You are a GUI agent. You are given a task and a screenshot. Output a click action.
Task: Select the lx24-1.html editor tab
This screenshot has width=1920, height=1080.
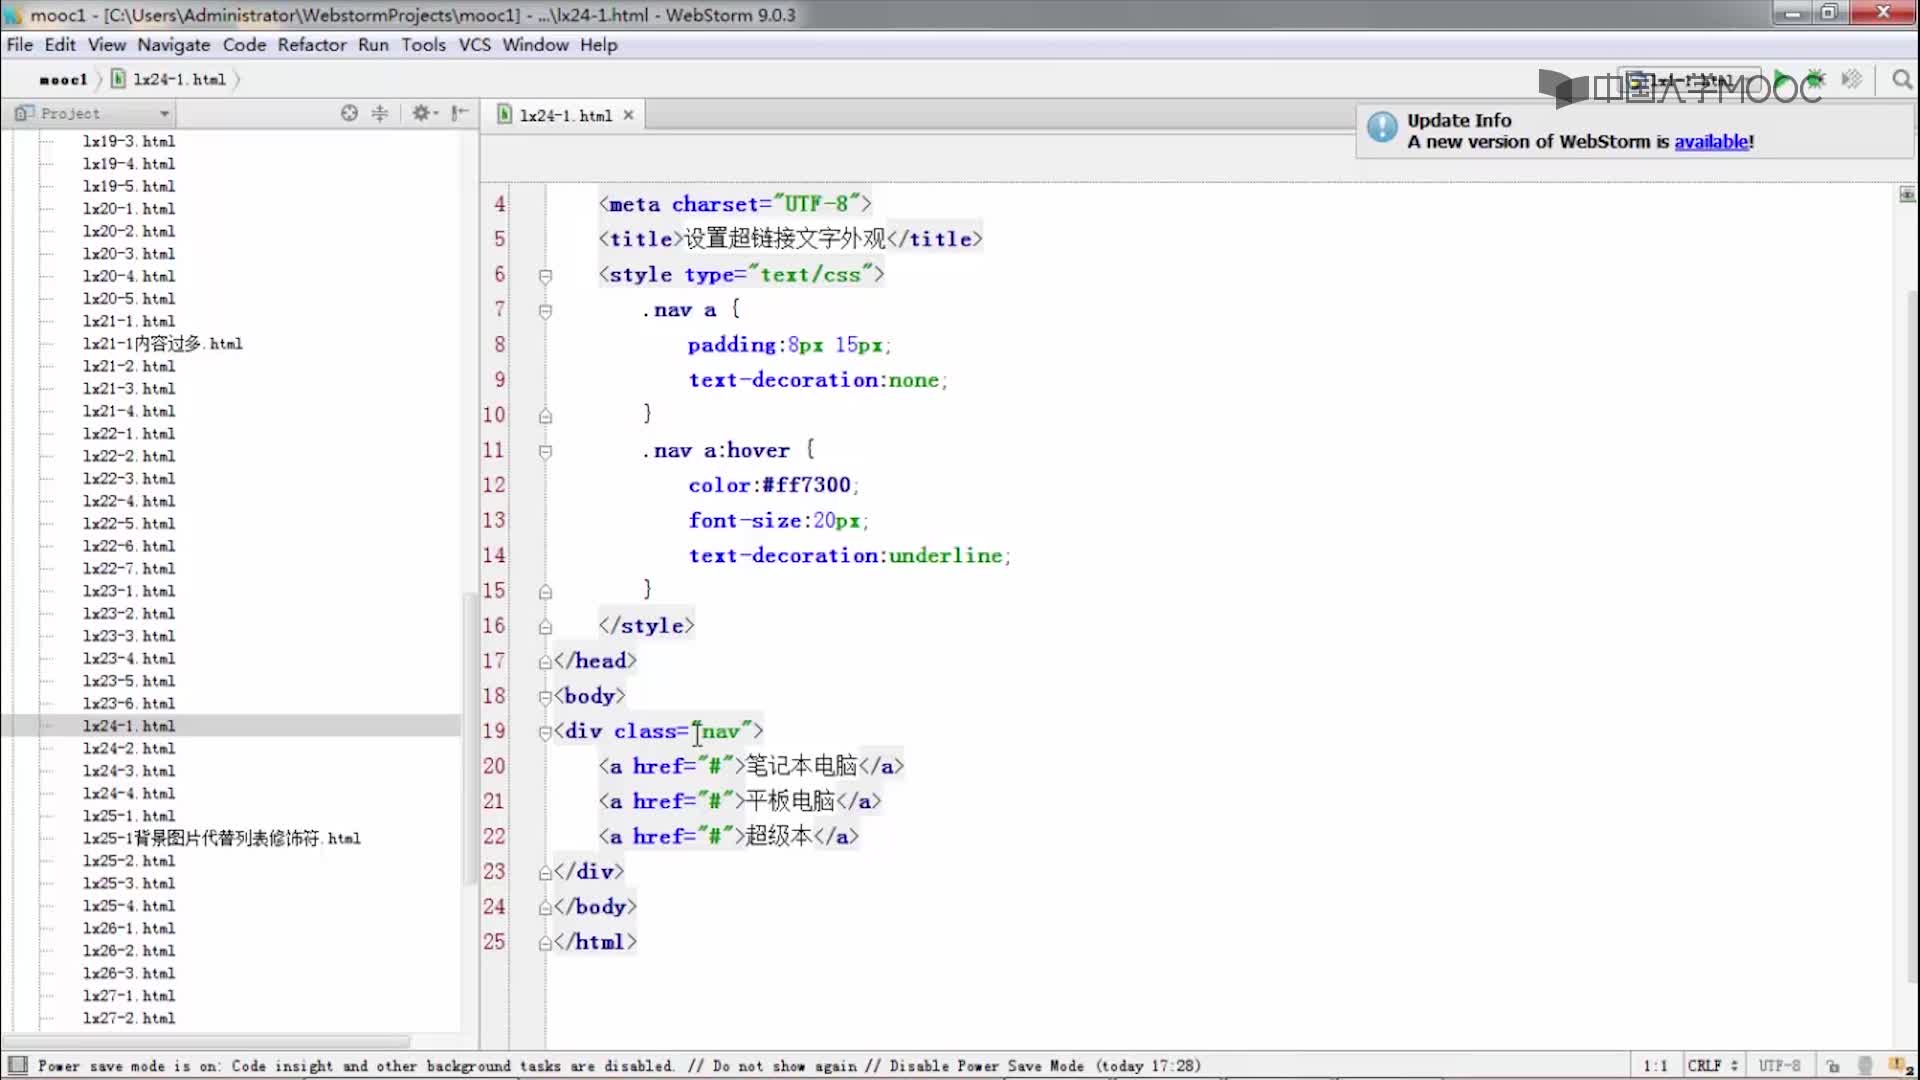coord(565,115)
